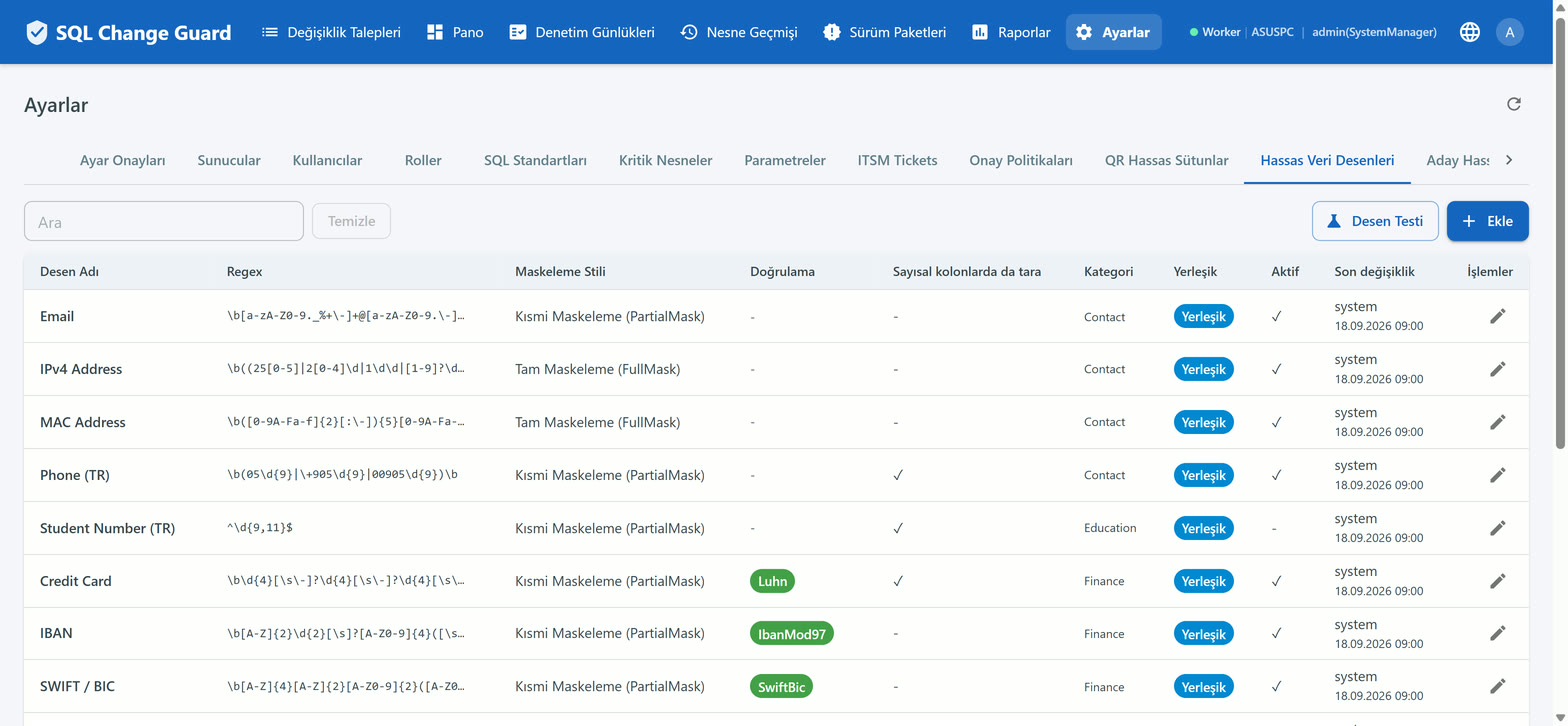Click the Credit Card name cell
This screenshot has height=726, width=1568.
[76, 581]
